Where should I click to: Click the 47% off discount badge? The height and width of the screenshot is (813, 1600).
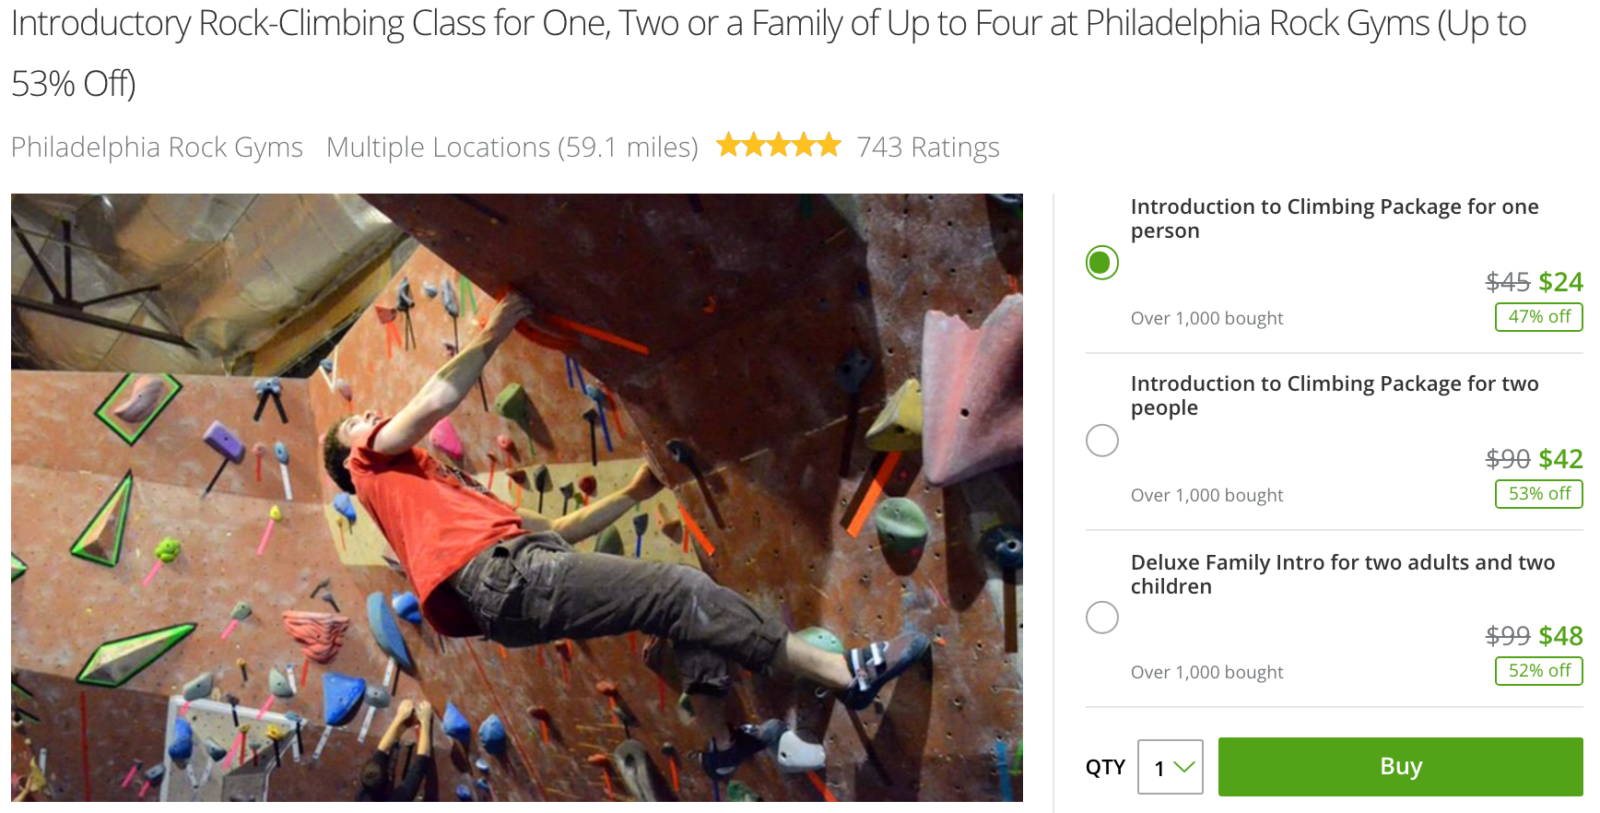coord(1538,317)
